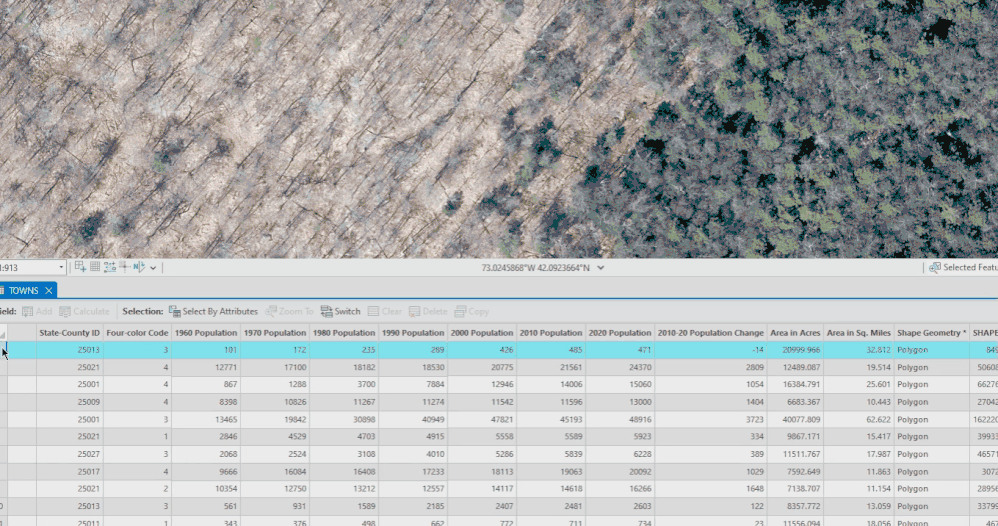Click the cell with 1990 population 4915
The image size is (998, 526).
(x=412, y=436)
